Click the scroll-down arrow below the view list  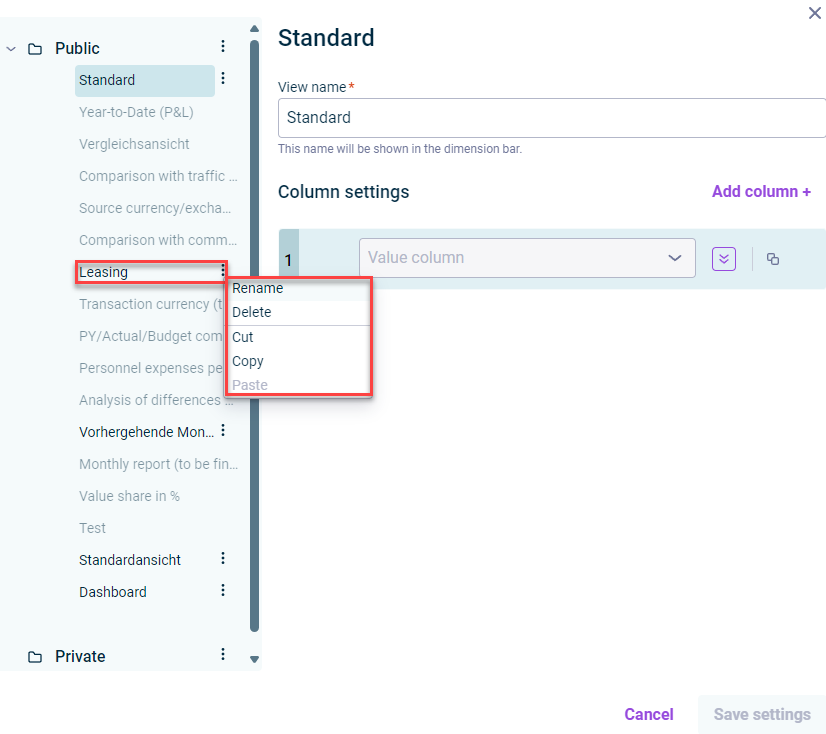point(254,658)
